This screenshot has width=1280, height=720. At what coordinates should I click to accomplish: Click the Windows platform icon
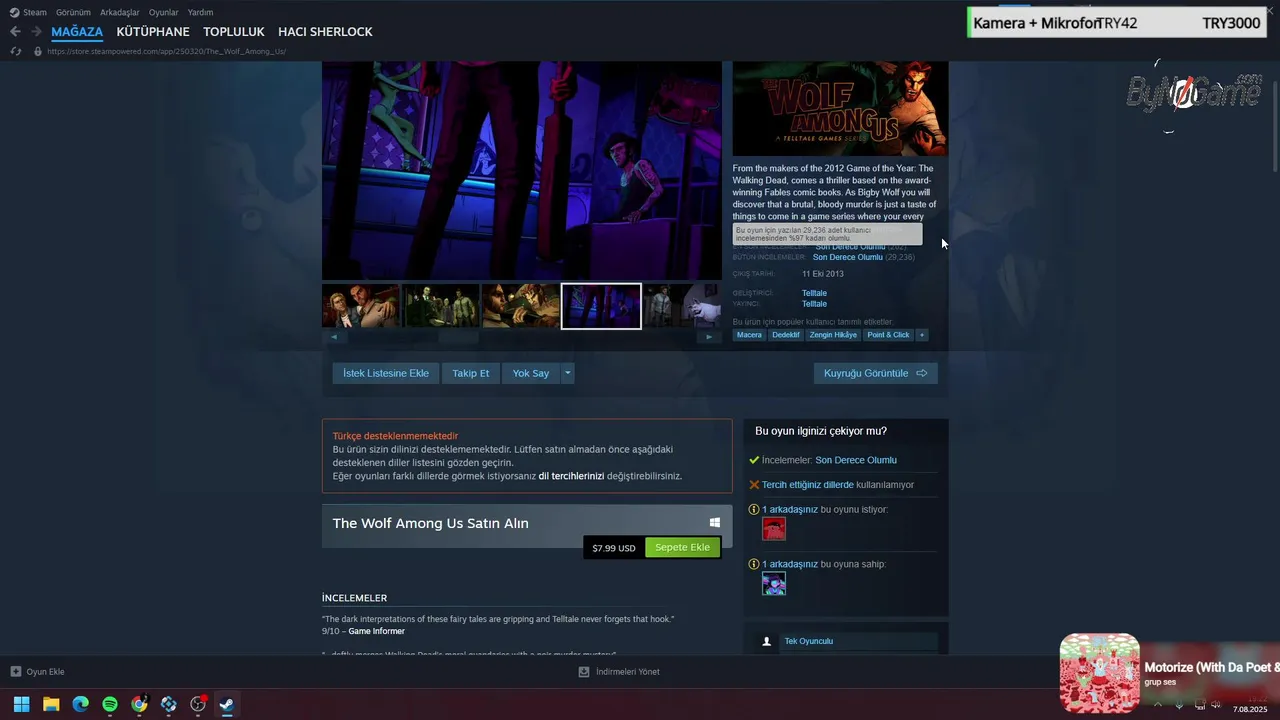(x=715, y=523)
